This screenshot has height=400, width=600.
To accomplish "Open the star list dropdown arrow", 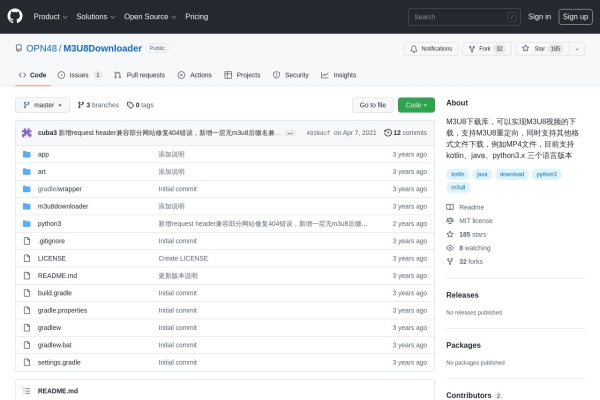I will tap(582, 48).
